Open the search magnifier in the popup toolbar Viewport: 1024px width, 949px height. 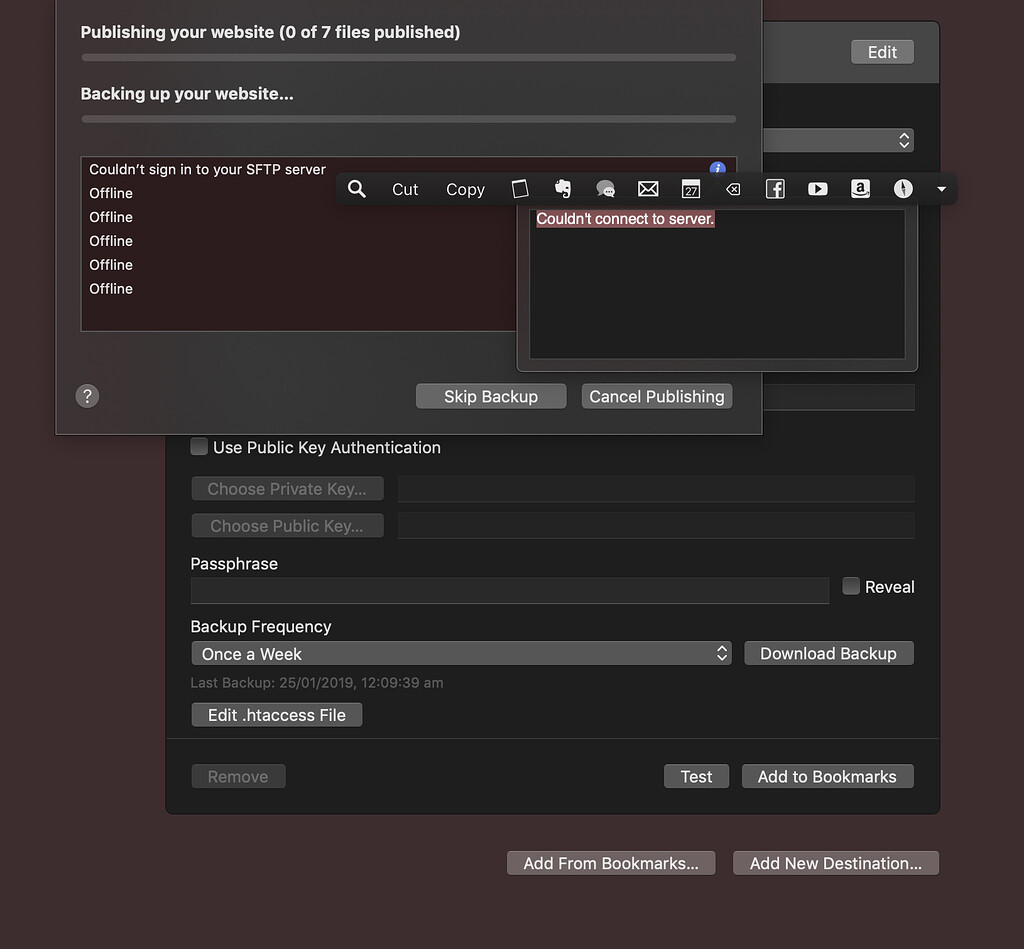pyautogui.click(x=357, y=189)
